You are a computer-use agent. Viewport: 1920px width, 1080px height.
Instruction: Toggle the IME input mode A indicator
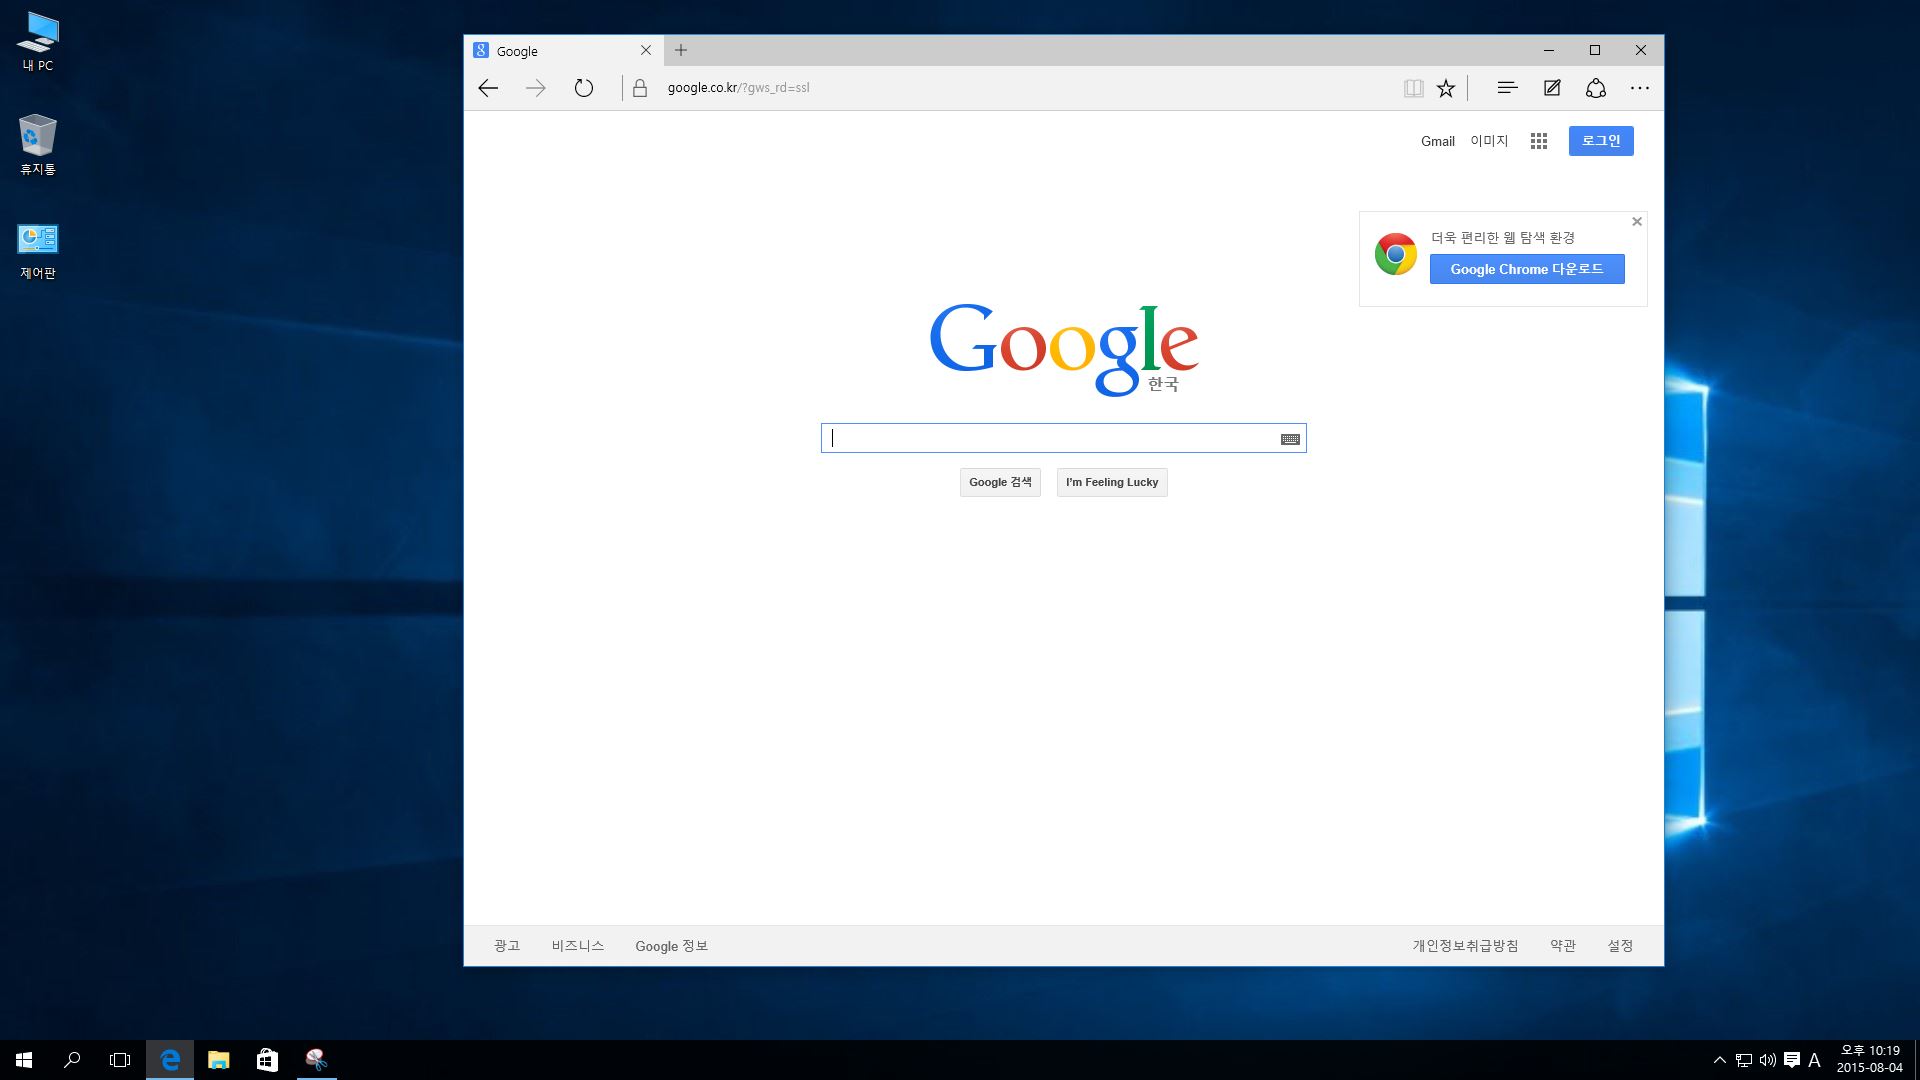[x=1815, y=1060]
